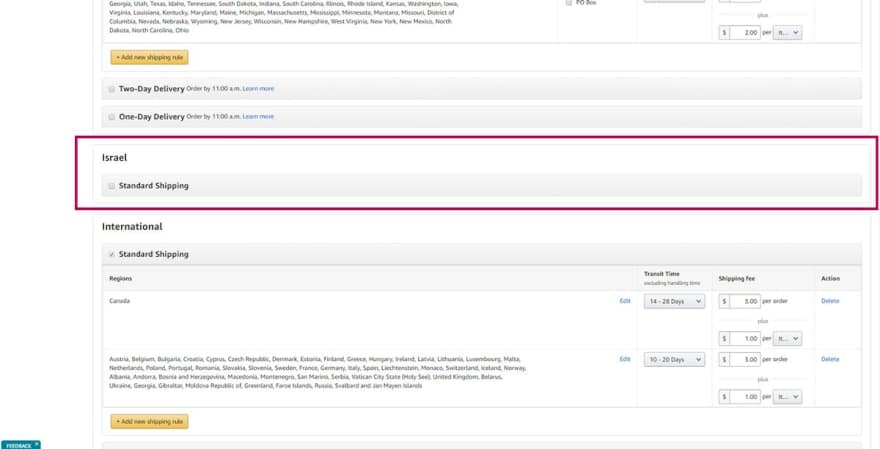
Task: Click Add new shipping rule under International
Action: (149, 421)
